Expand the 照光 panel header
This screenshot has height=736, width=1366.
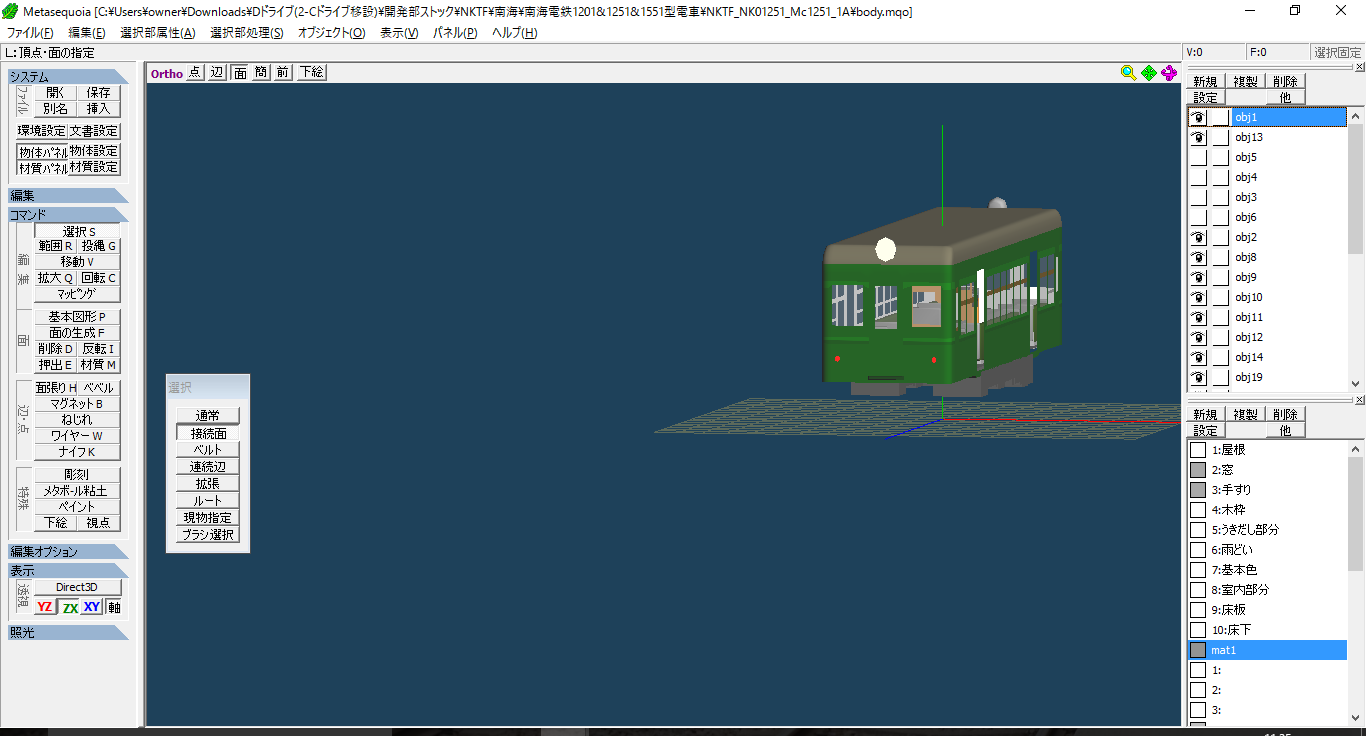pyautogui.click(x=68, y=632)
